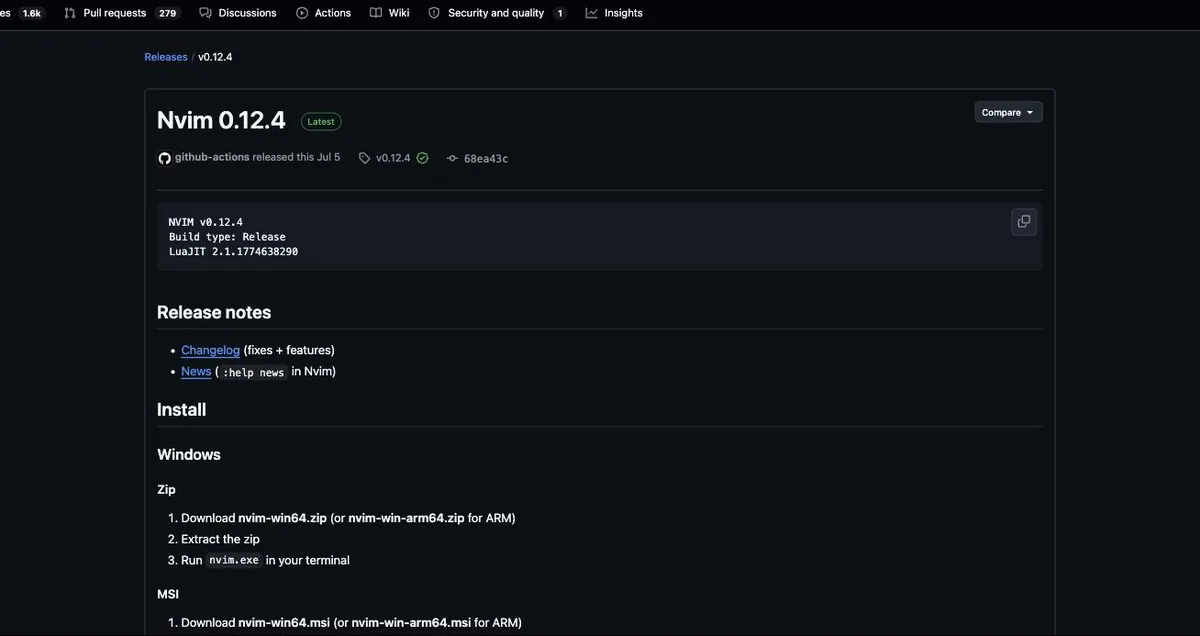This screenshot has width=1200, height=636.
Task: Click the MSI subheading
Action: pos(168,594)
